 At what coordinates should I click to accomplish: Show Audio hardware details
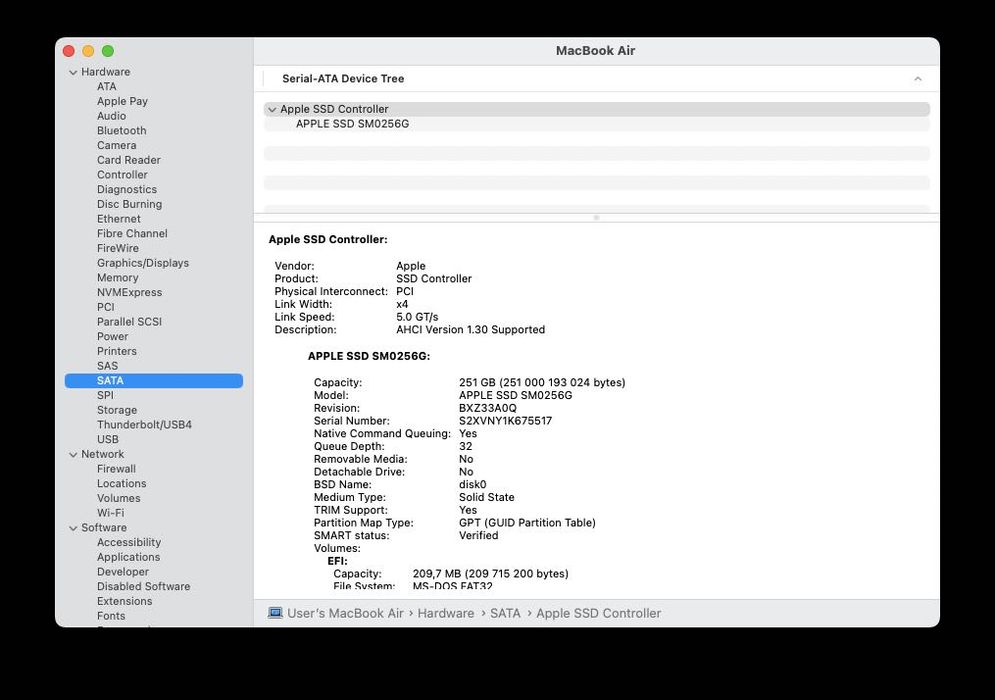click(111, 116)
